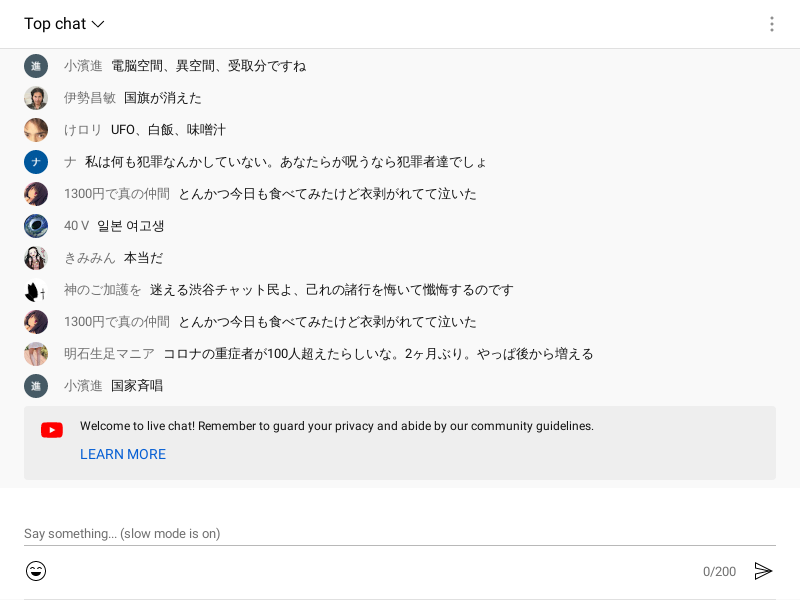Click the message starting コロナの重症者が100人
800x600 pixels.
click(378, 354)
